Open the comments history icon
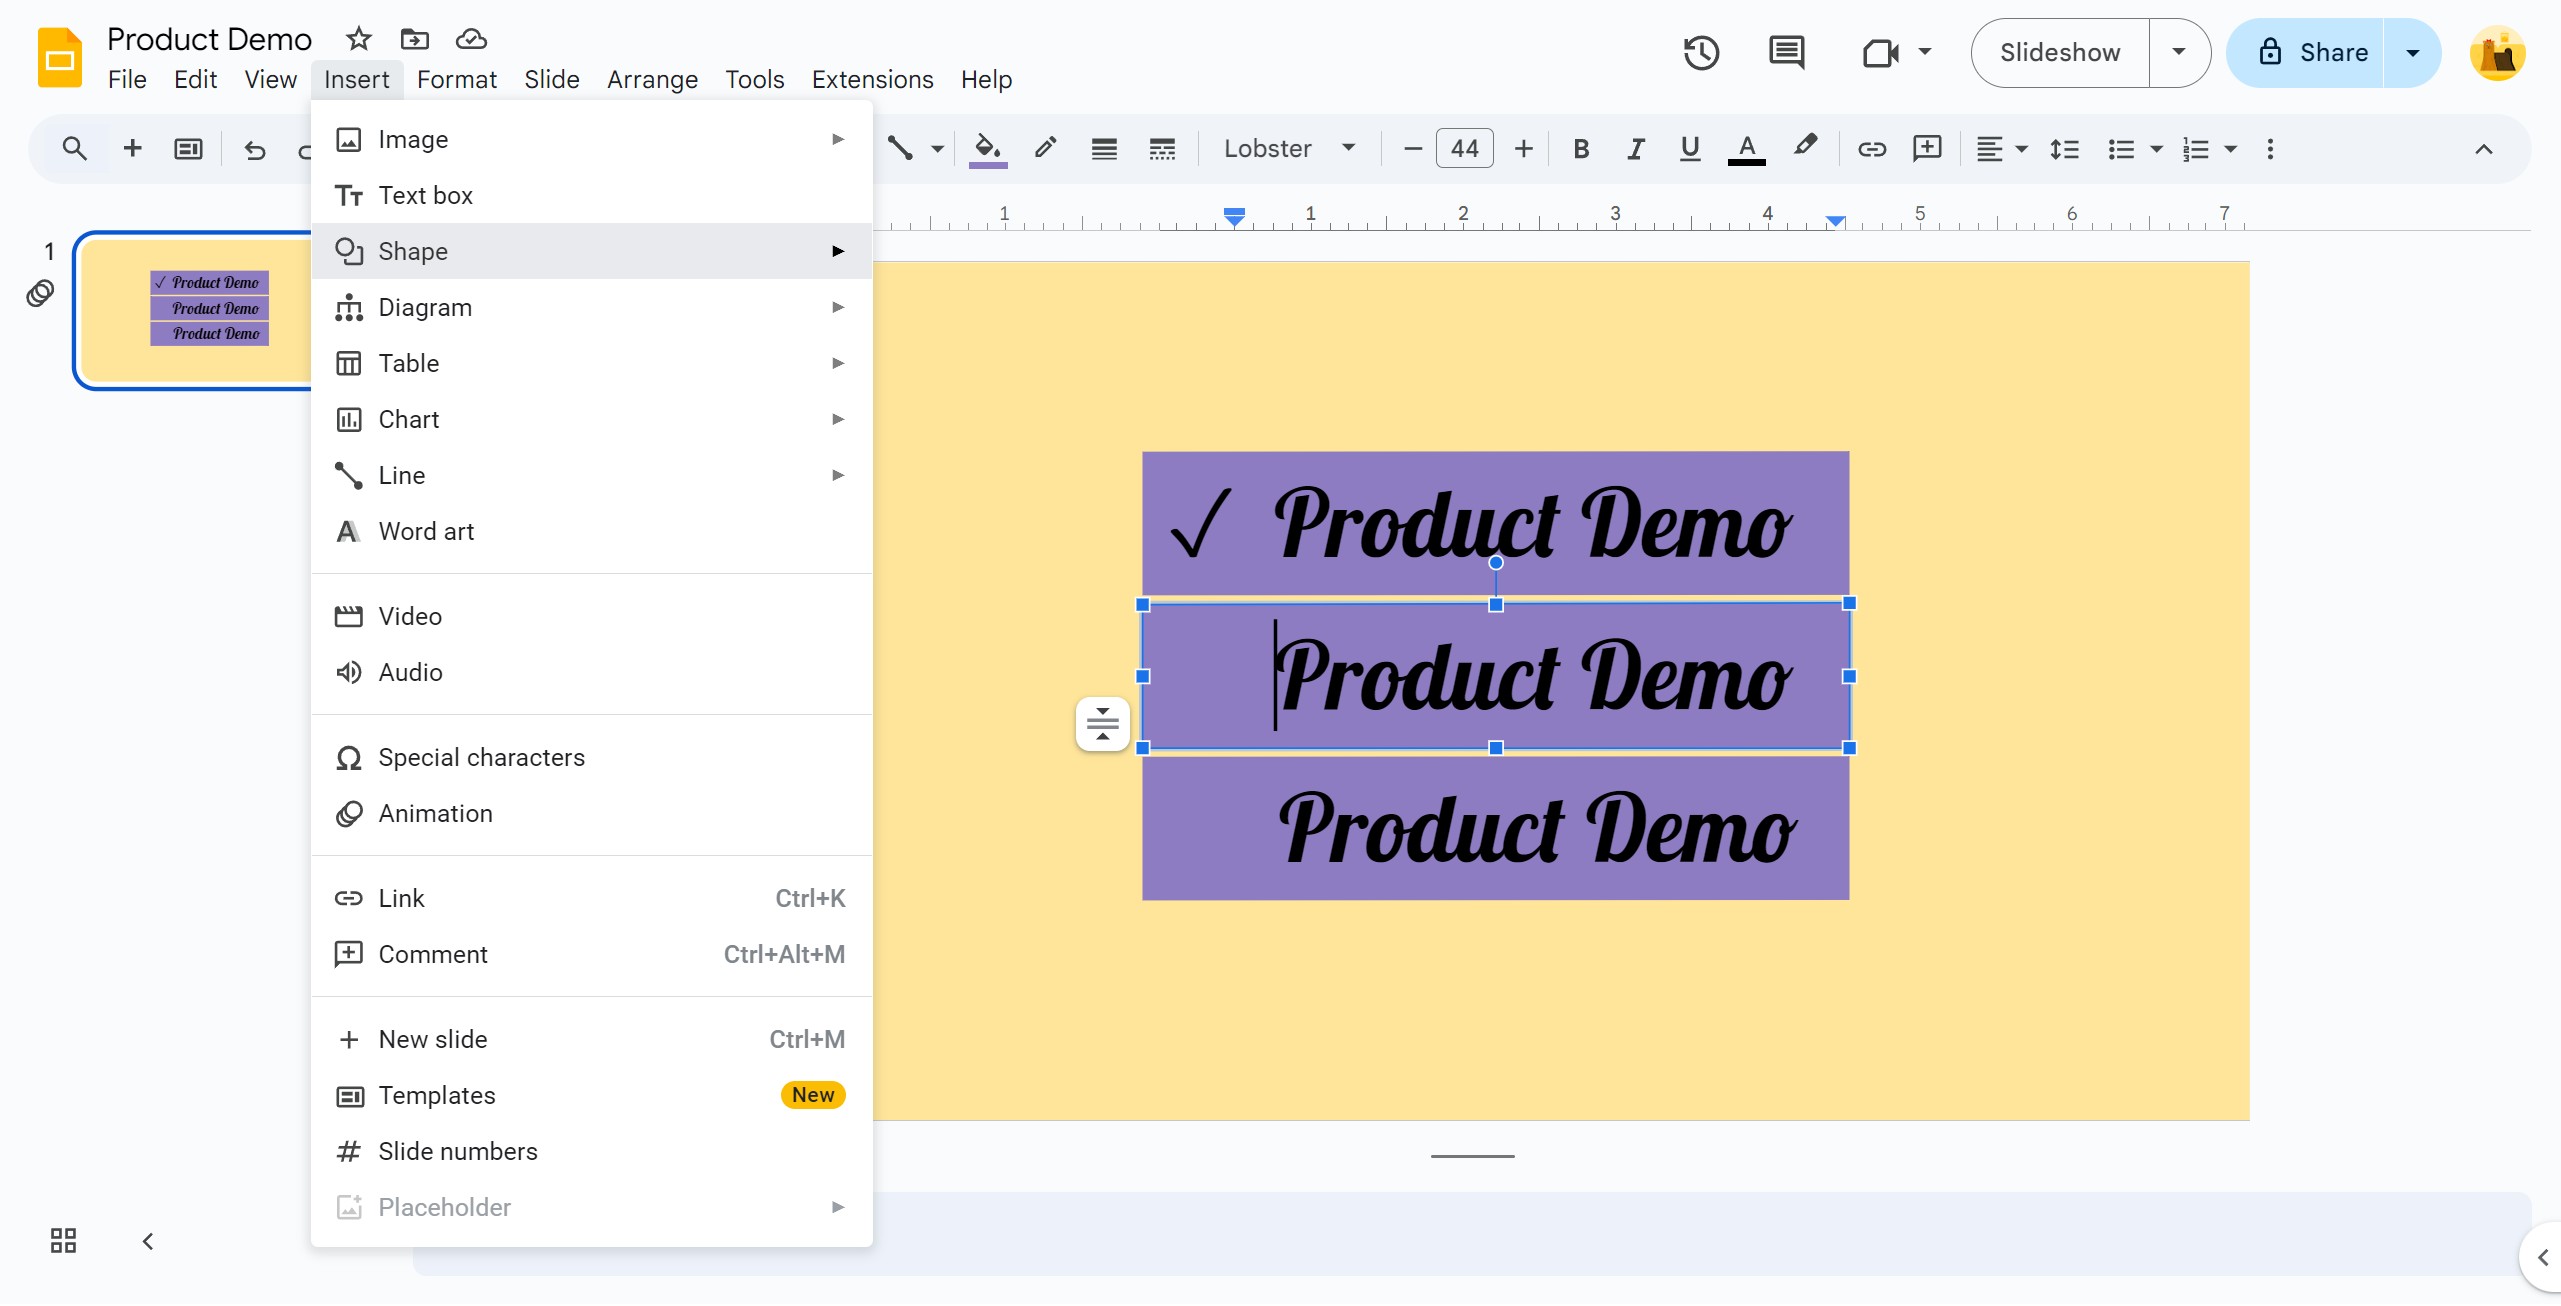Viewport: 2561px width, 1306px height. pyautogui.click(x=1786, y=53)
